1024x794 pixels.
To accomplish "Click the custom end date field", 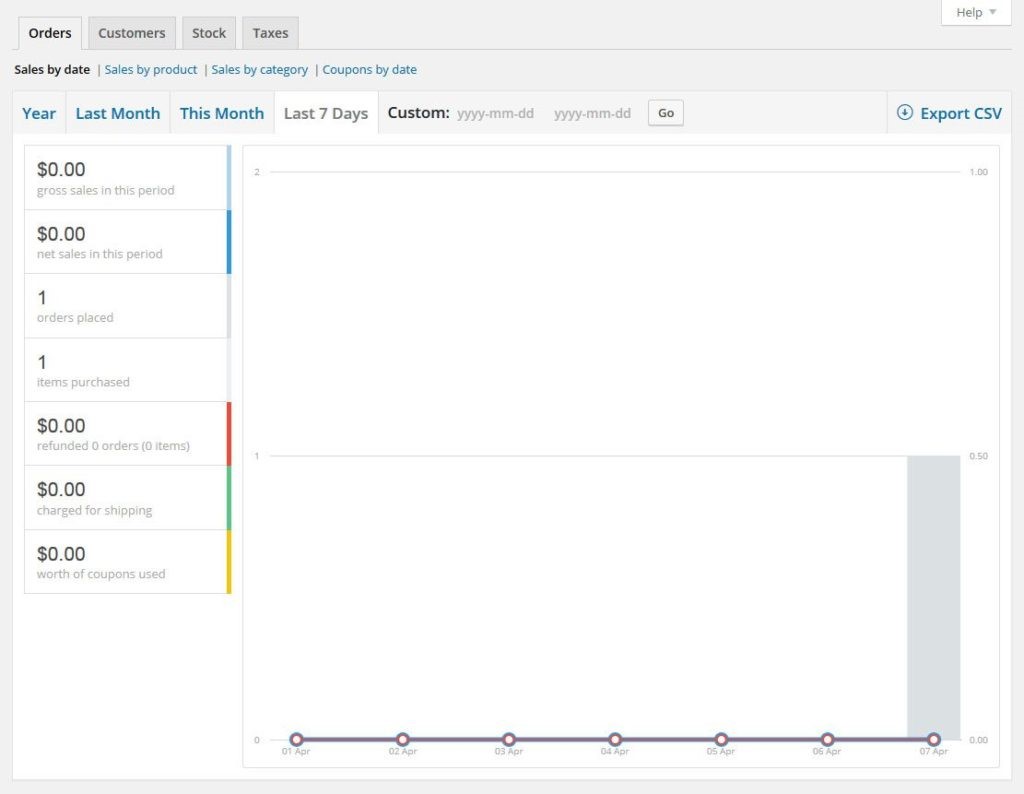I will tap(592, 113).
